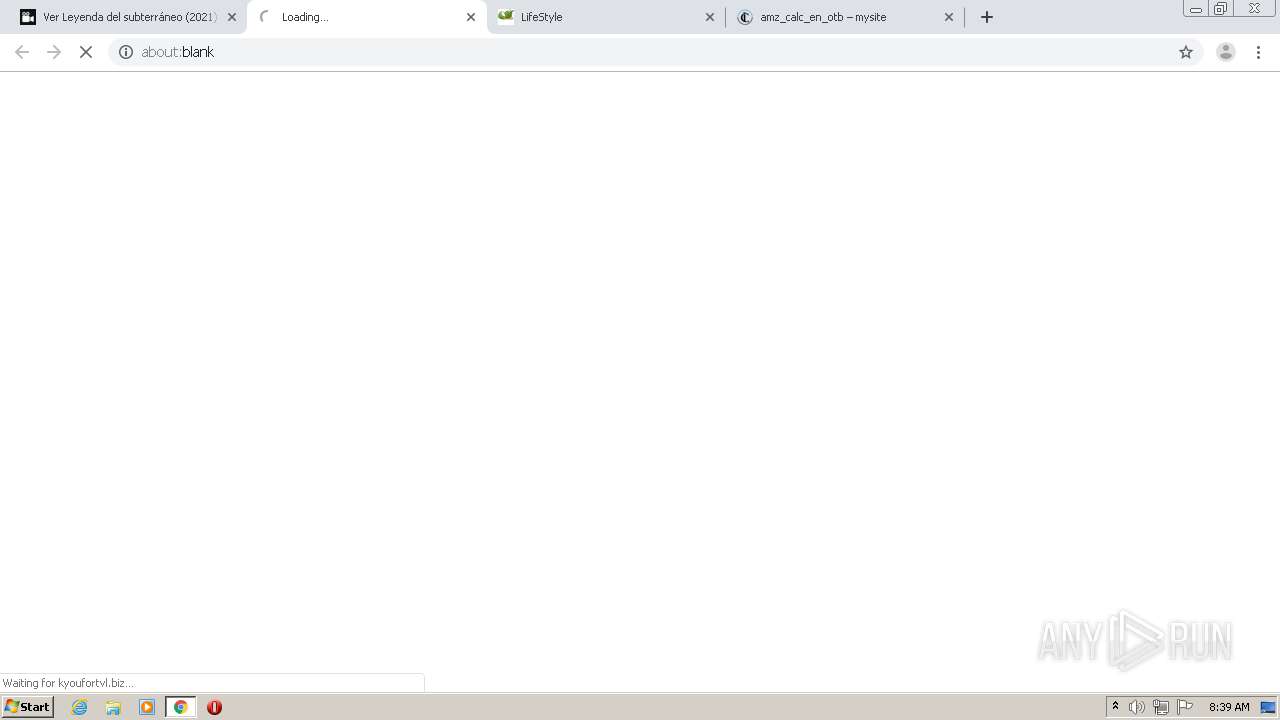Open Action Center flag icon

(x=1185, y=707)
